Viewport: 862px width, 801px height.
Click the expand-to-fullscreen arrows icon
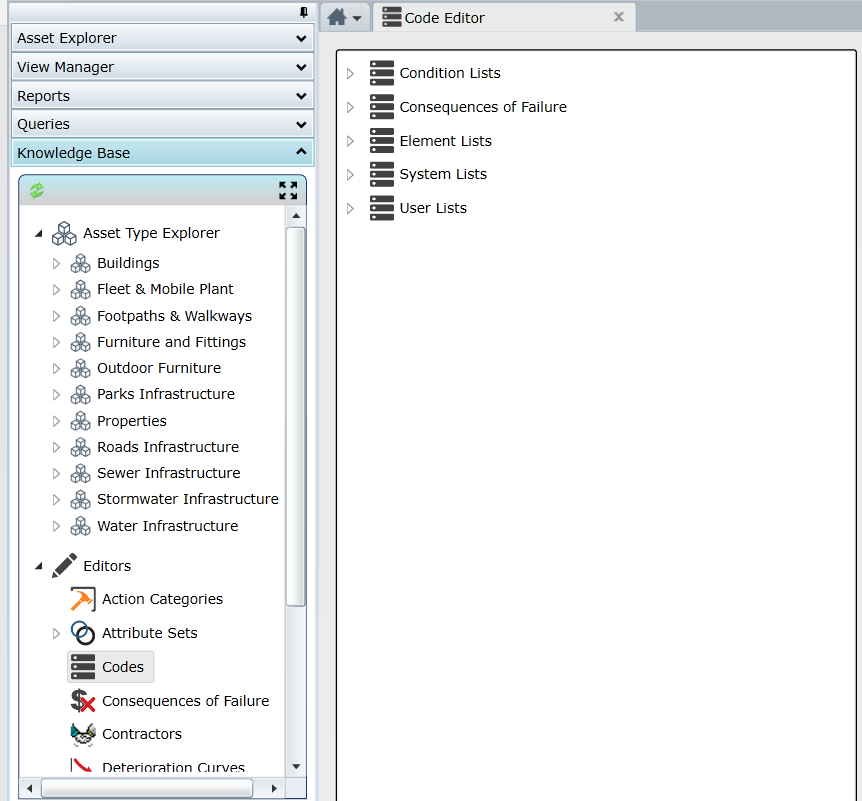[x=288, y=191]
